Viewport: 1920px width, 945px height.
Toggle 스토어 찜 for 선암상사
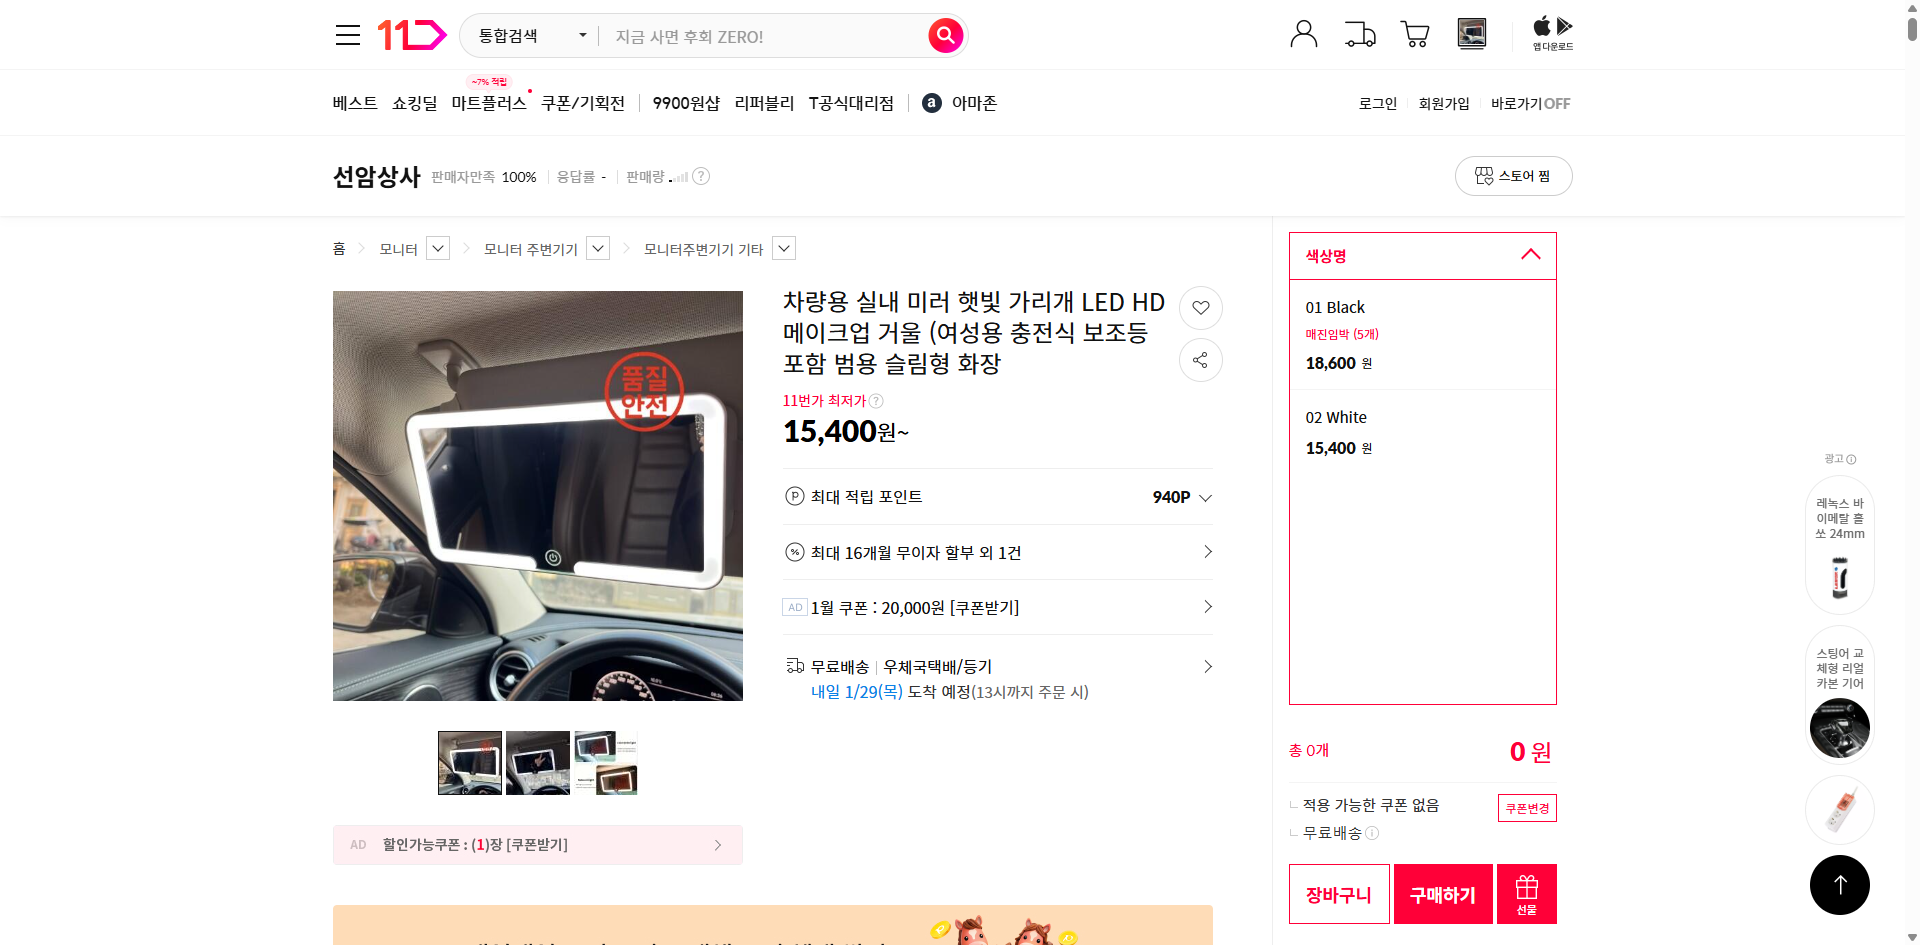pos(1513,176)
